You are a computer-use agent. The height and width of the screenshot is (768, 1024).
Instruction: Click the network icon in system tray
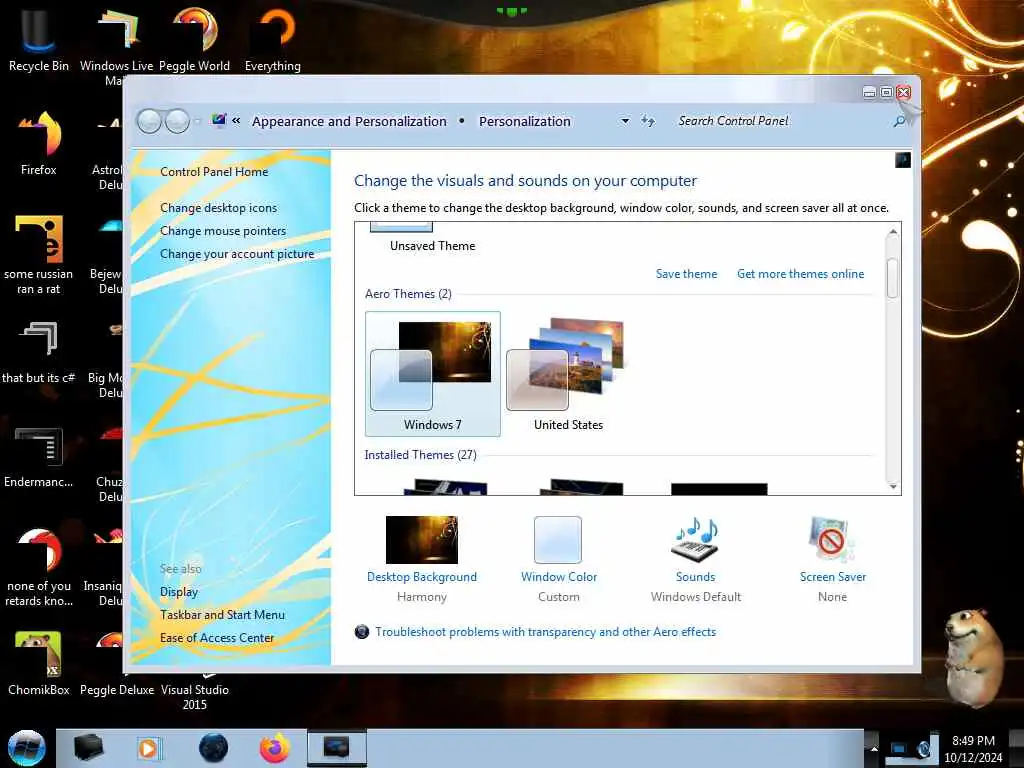899,748
